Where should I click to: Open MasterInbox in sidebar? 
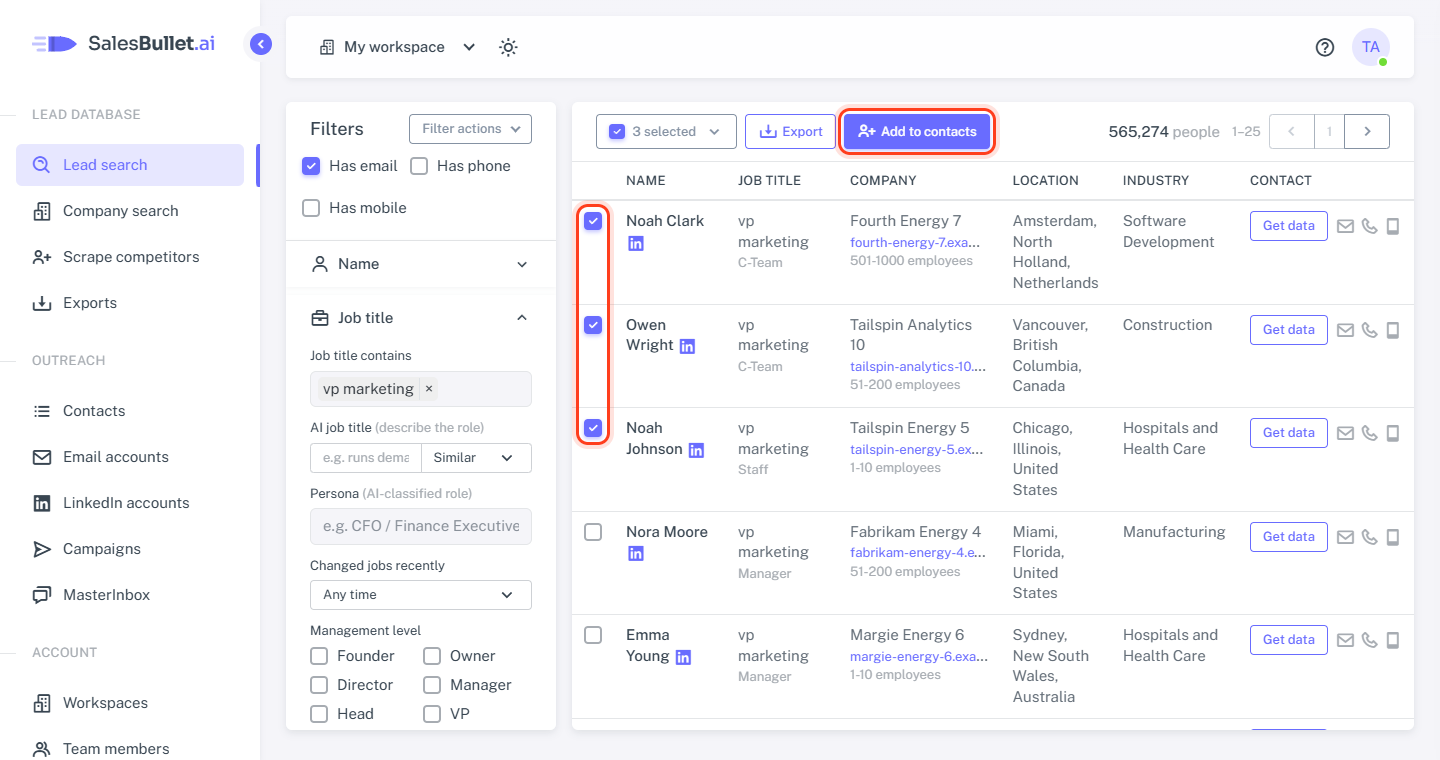pyautogui.click(x=130, y=595)
